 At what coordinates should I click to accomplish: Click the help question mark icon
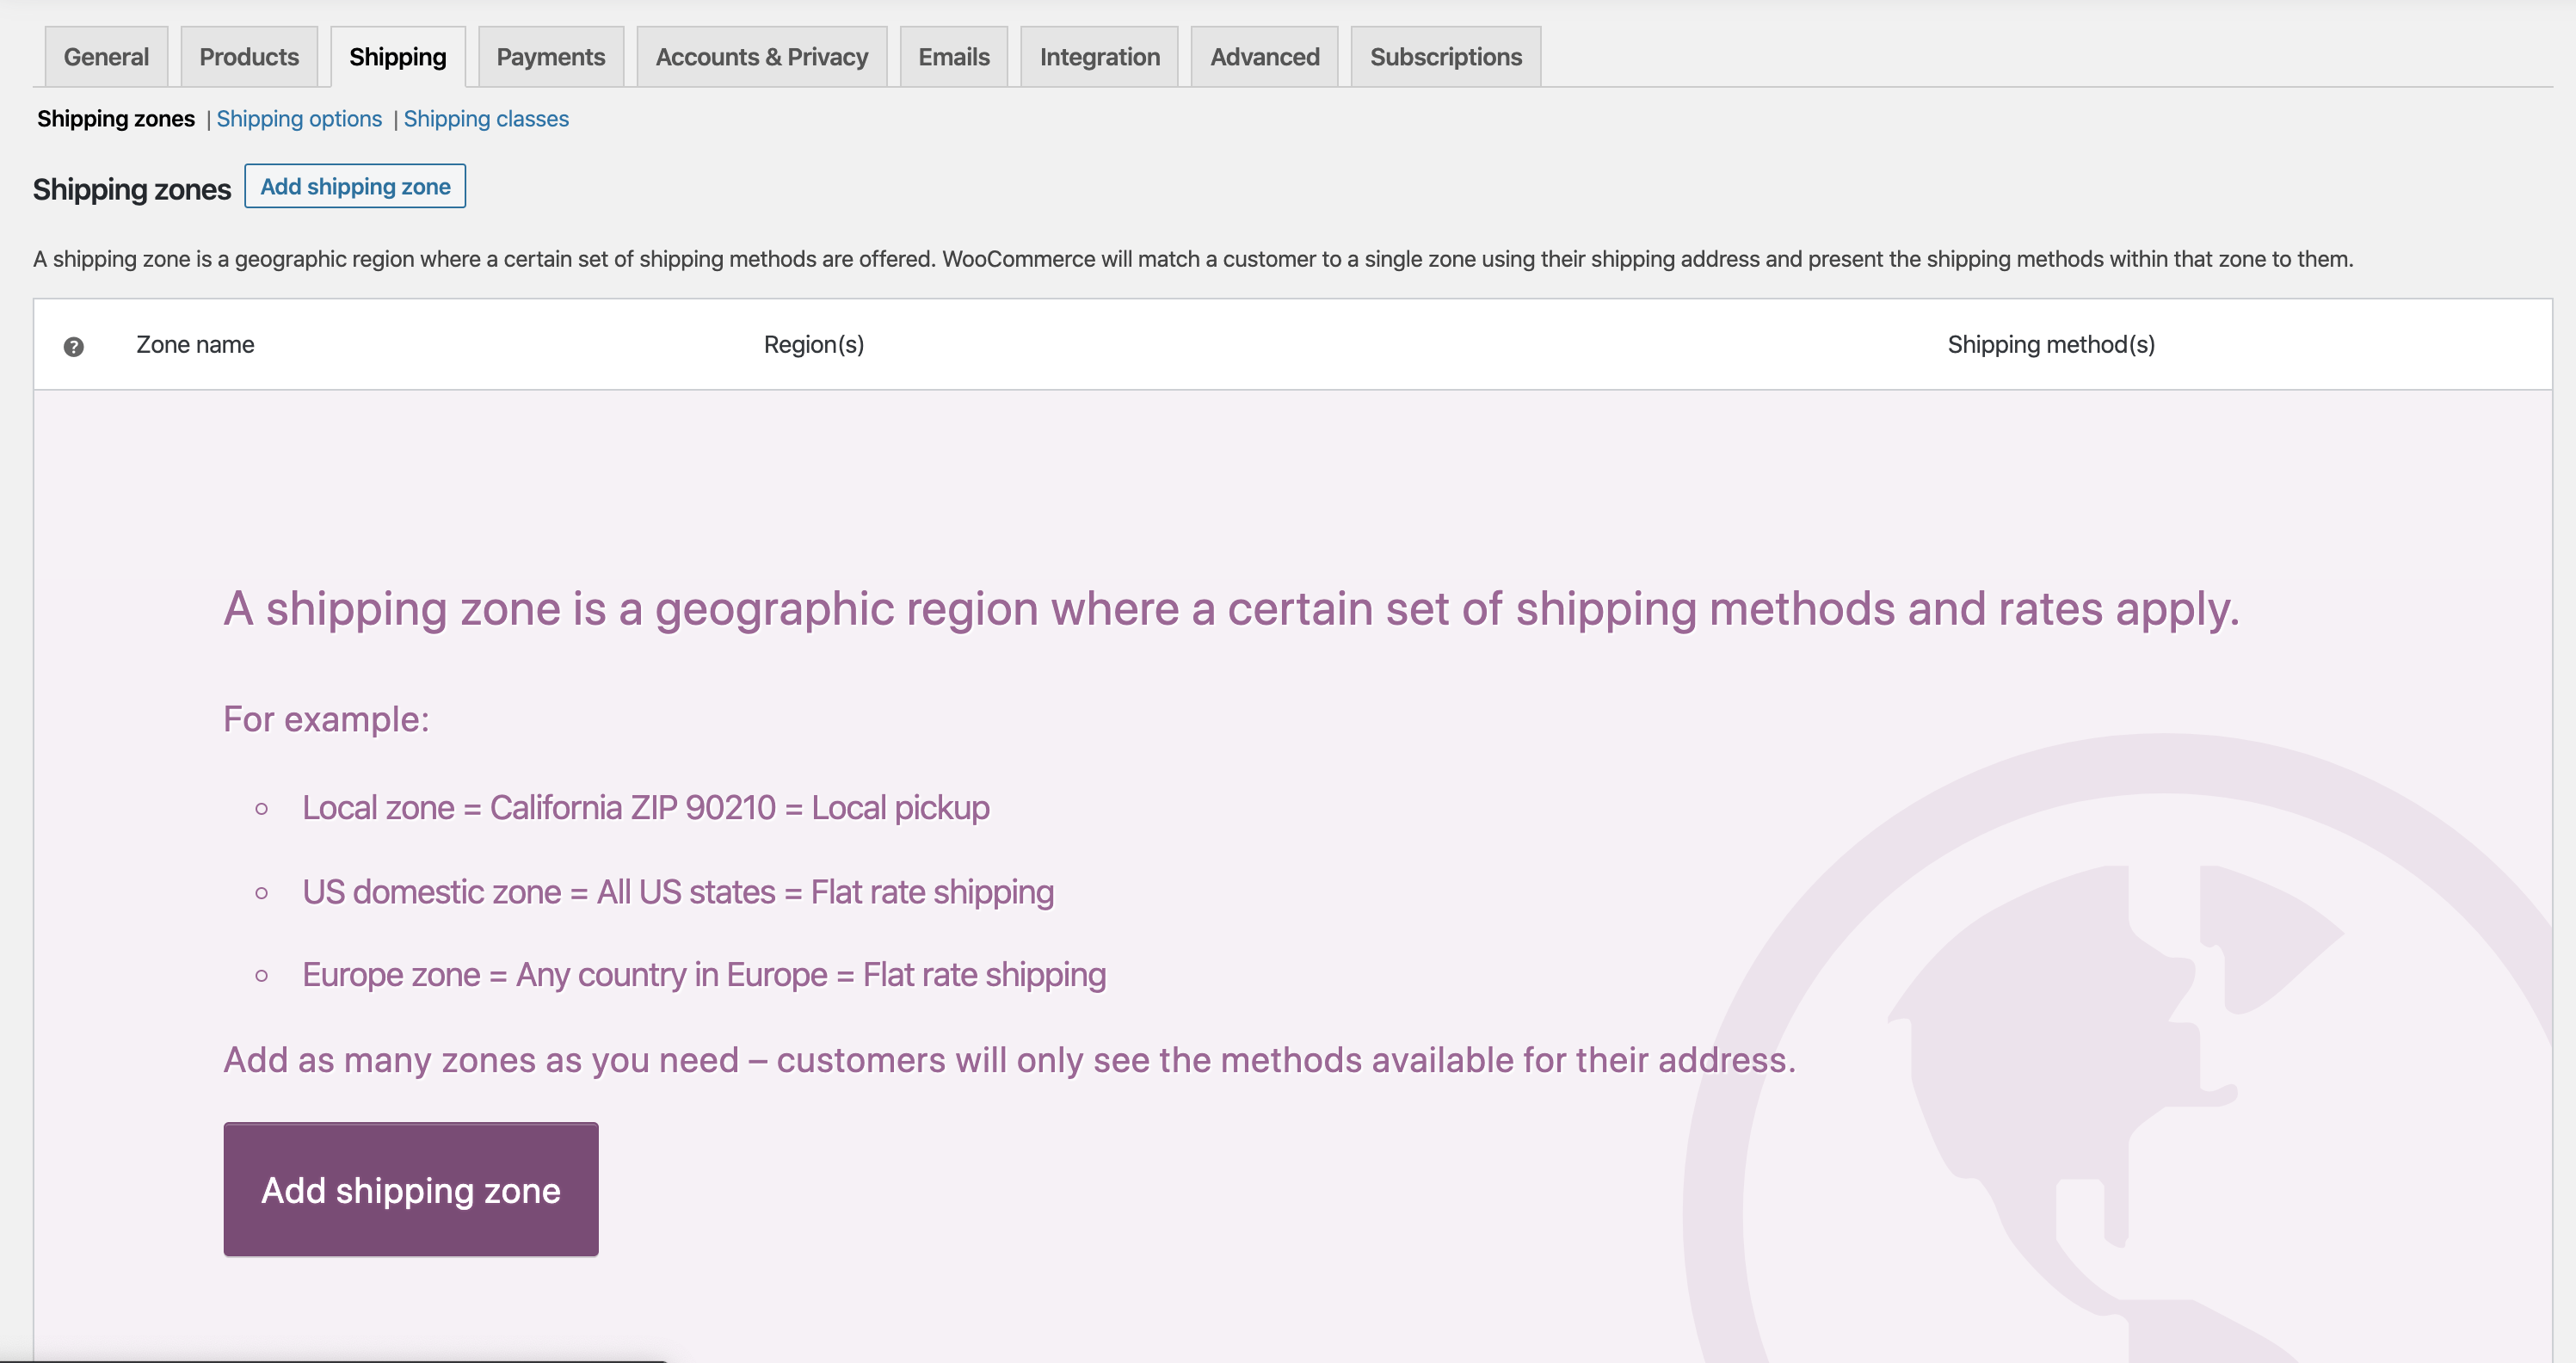point(73,346)
